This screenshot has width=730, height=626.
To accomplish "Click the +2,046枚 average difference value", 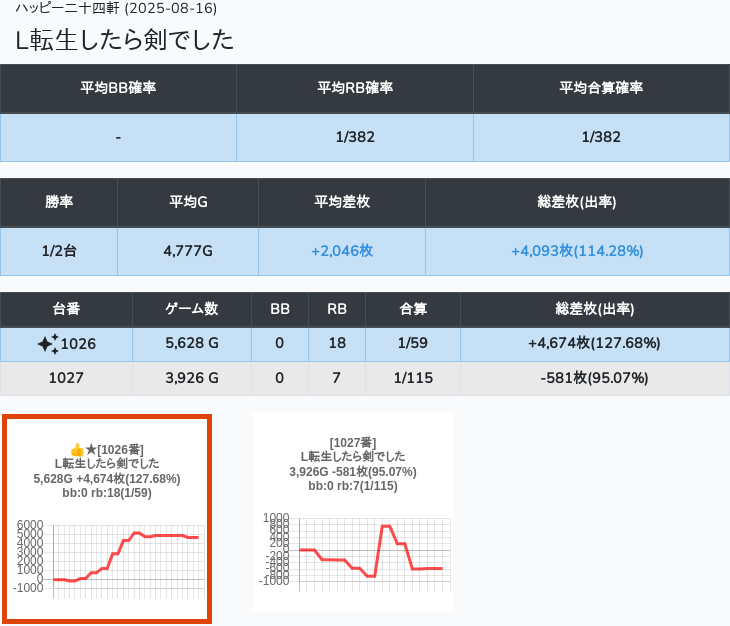I will pos(341,251).
